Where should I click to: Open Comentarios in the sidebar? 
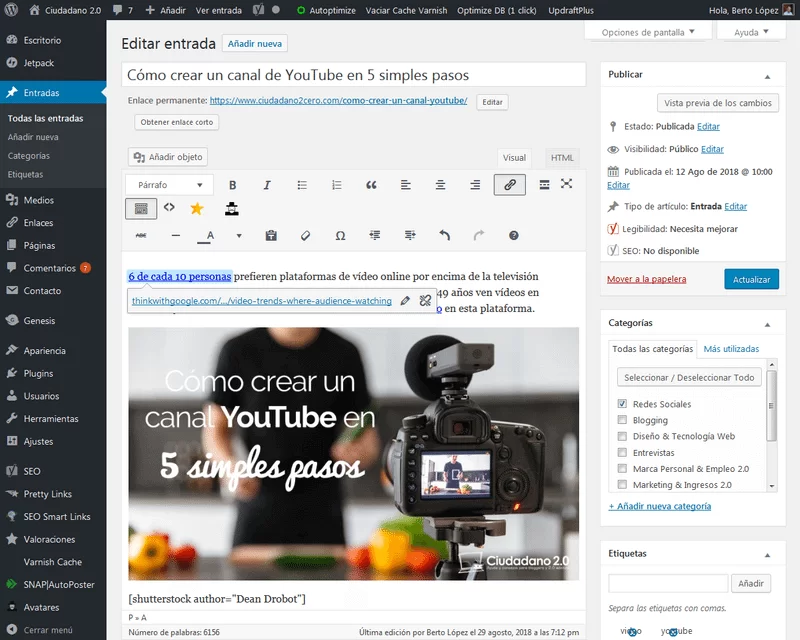tap(49, 268)
